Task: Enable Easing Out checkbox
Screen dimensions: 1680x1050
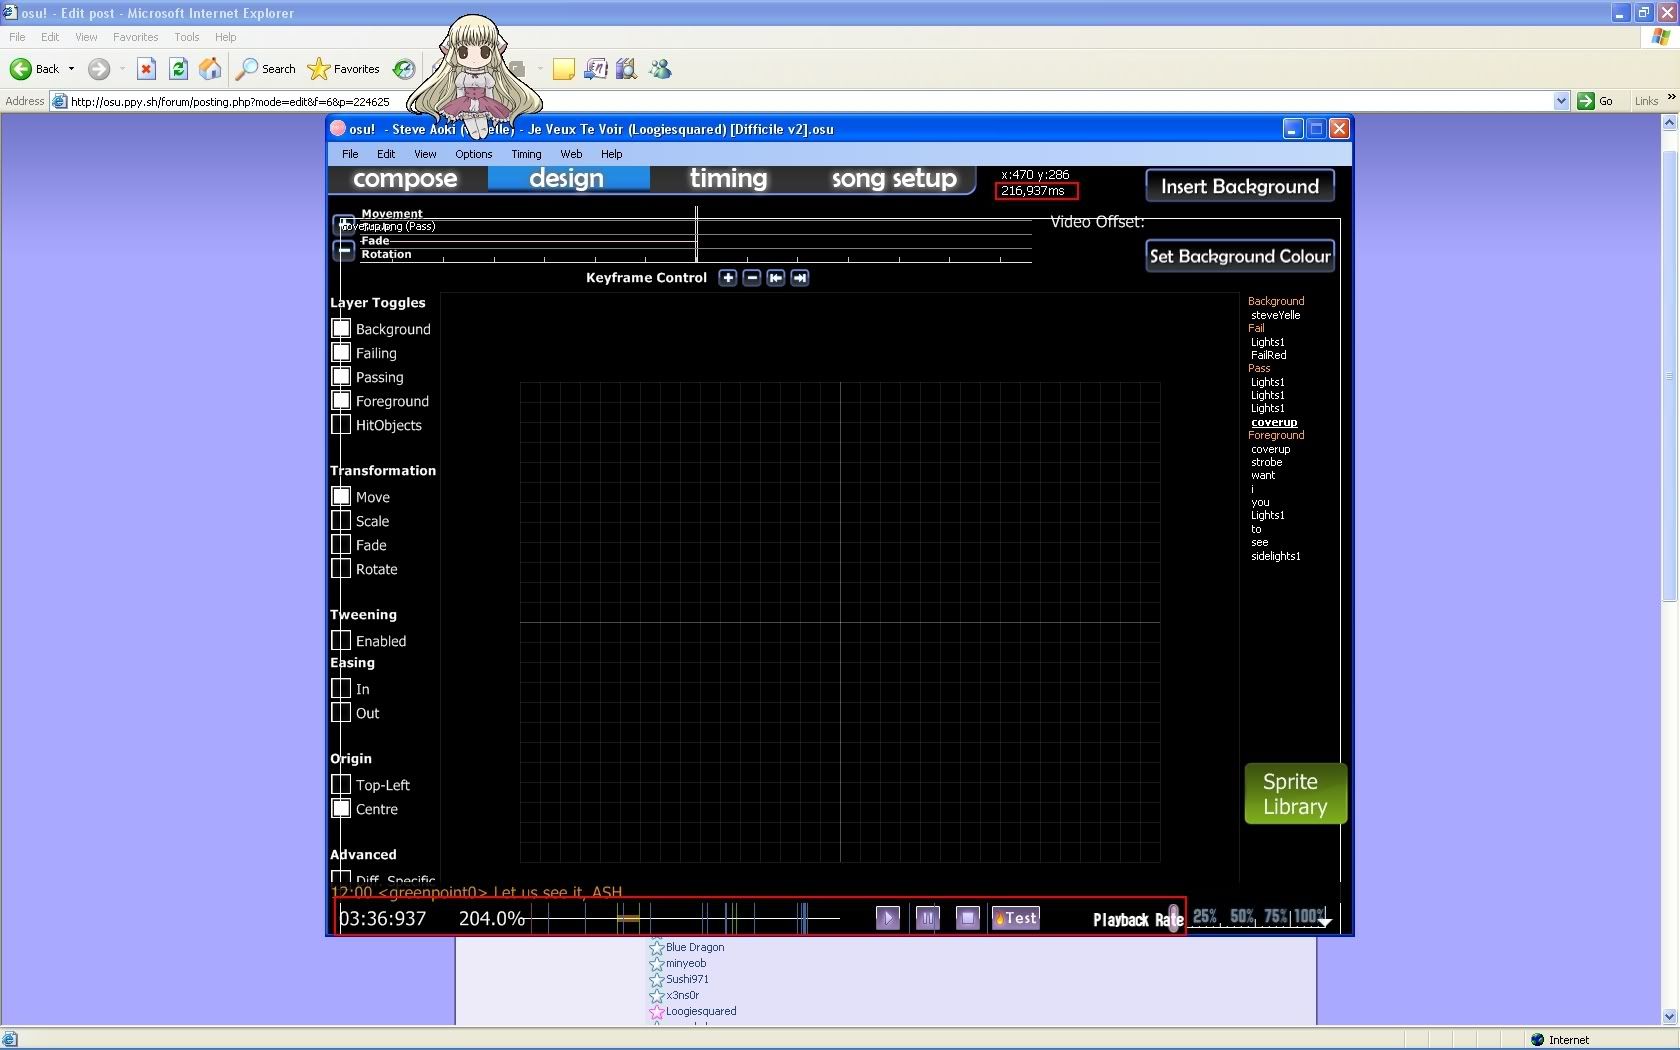Action: click(341, 712)
